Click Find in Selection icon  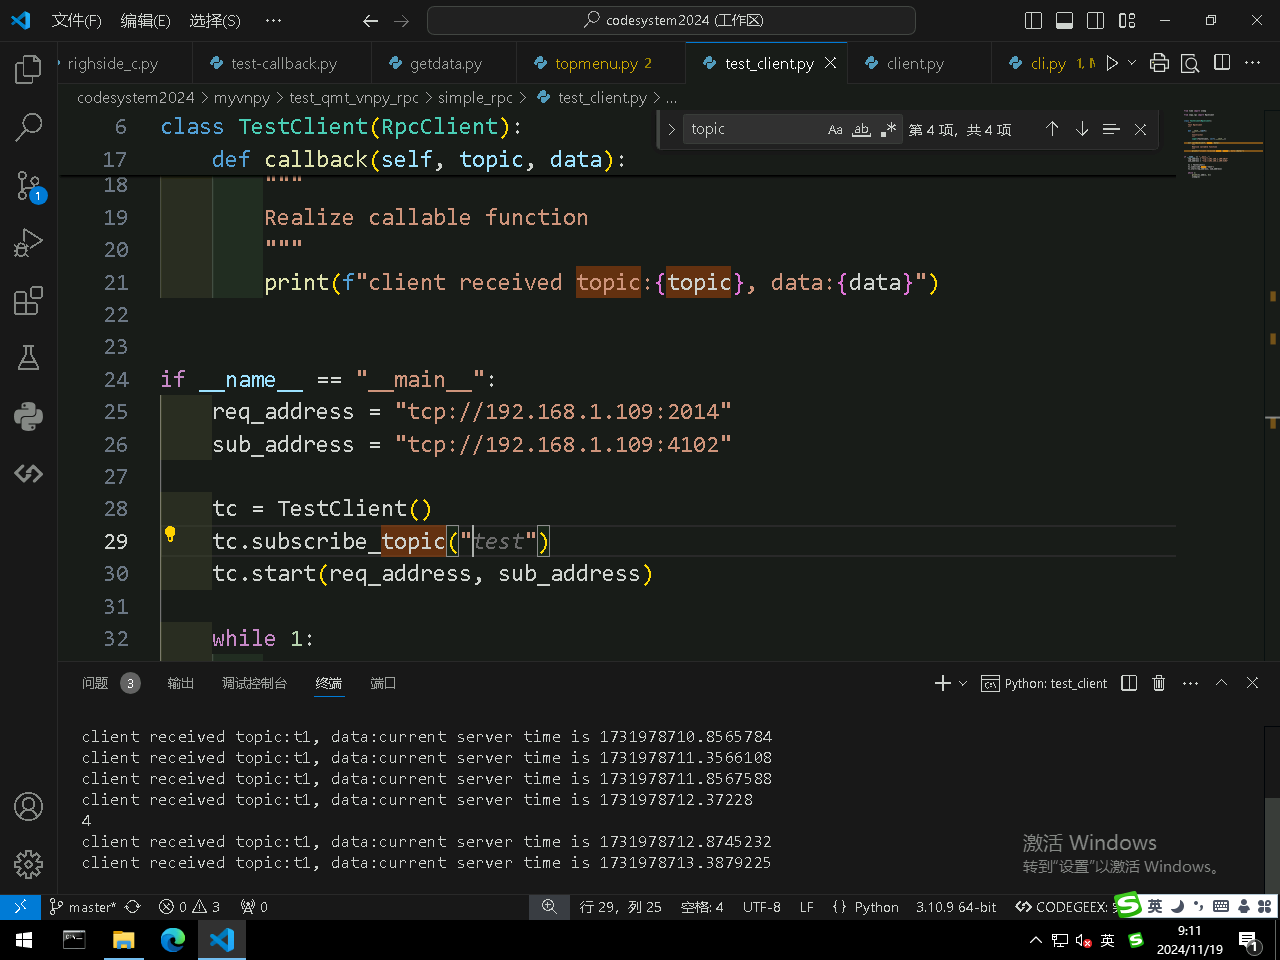click(1111, 129)
